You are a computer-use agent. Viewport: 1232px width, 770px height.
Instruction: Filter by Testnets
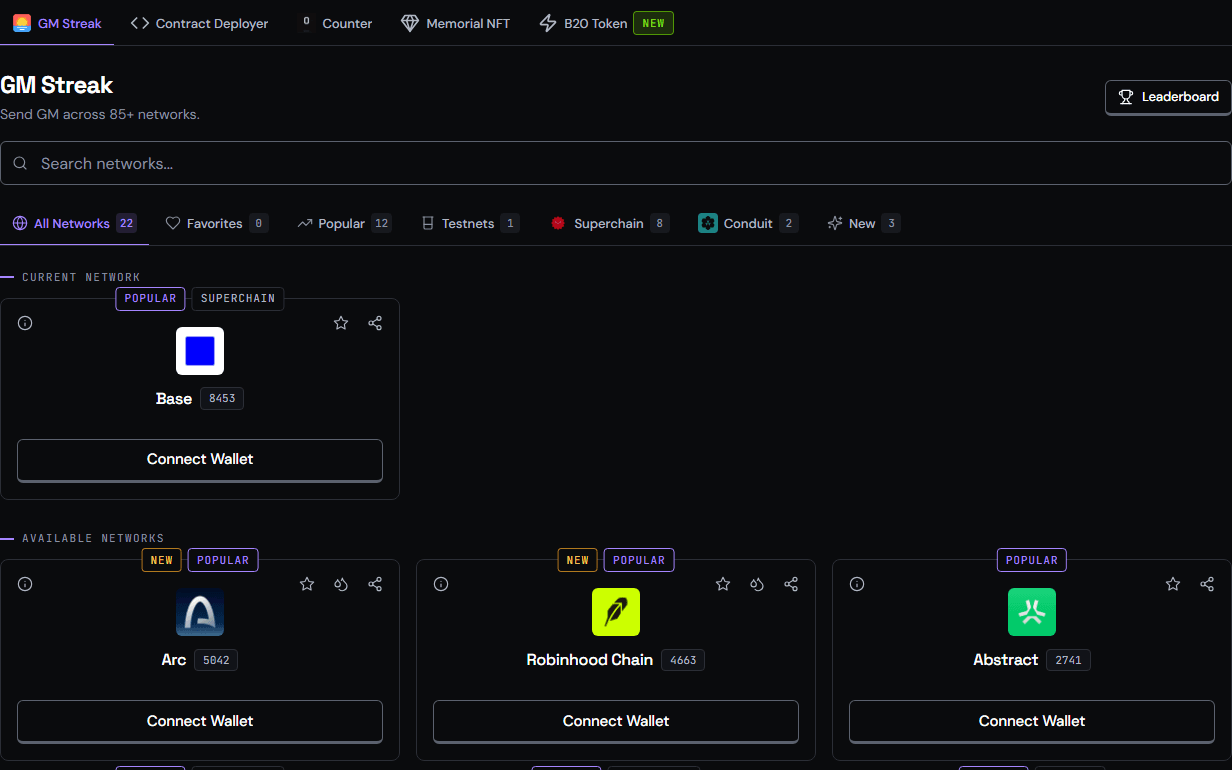470,223
